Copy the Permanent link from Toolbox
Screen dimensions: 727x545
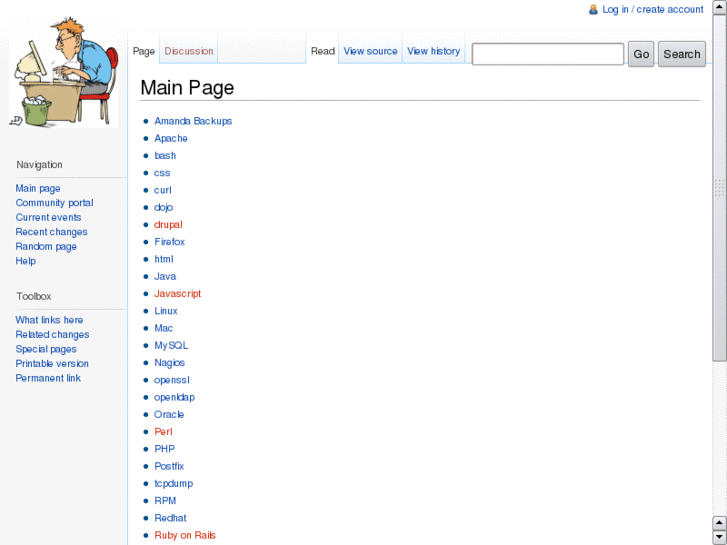click(48, 378)
